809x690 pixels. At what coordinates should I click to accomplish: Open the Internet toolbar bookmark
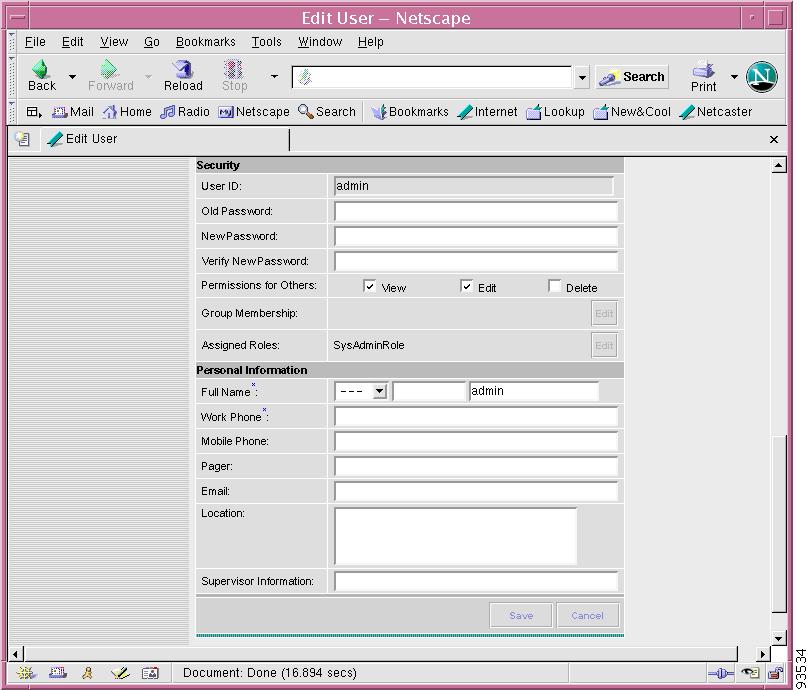[488, 112]
